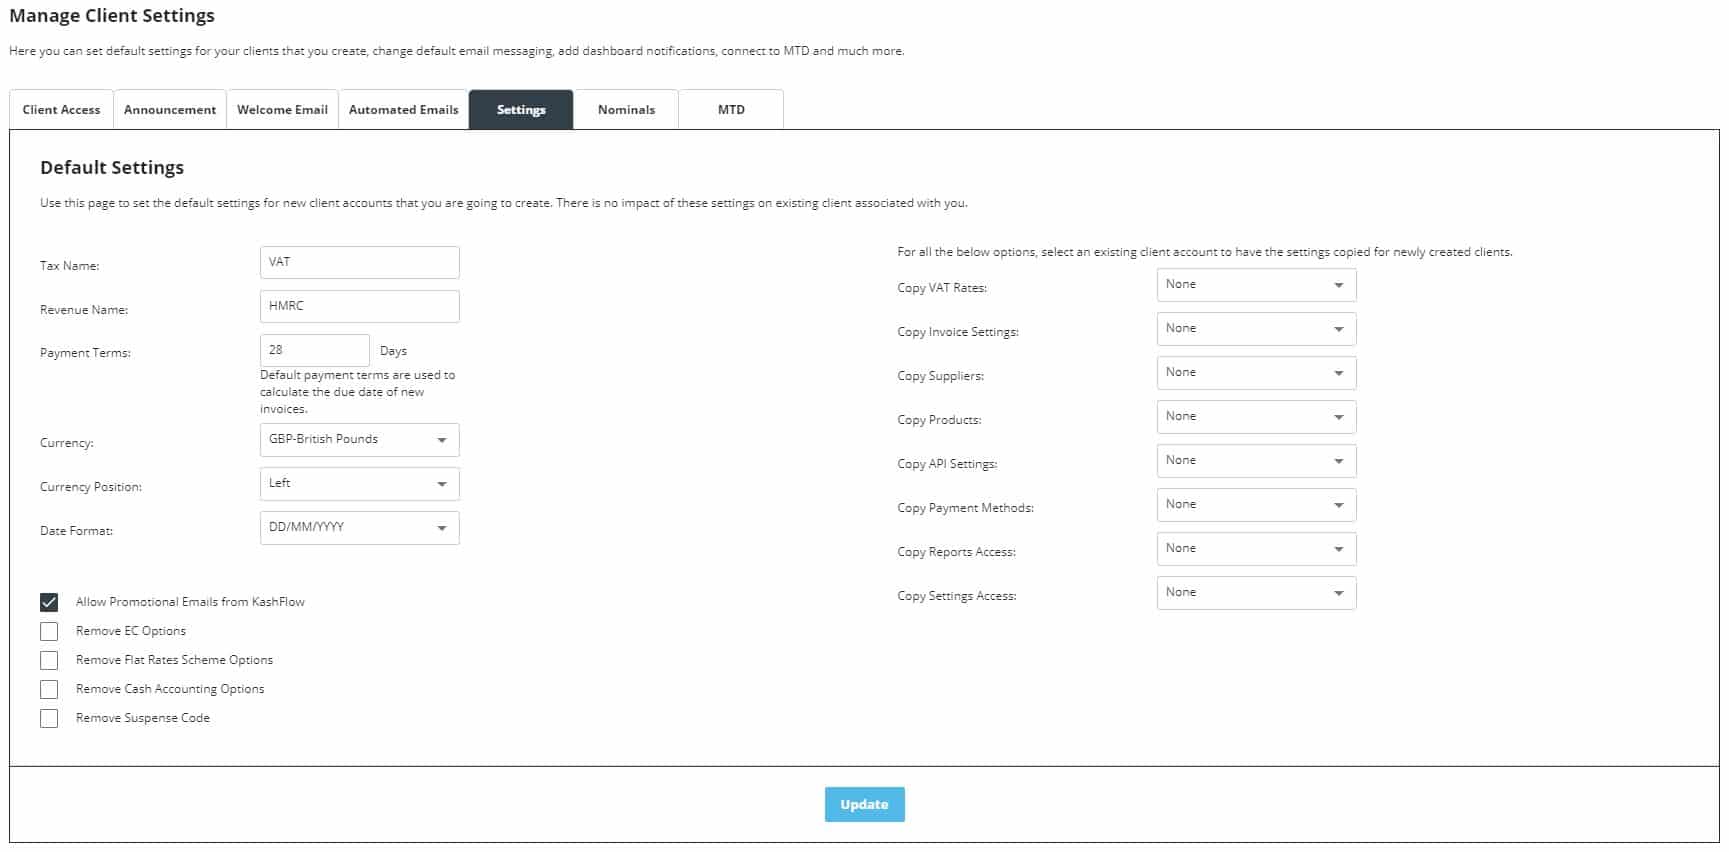Check the Remove Suspense Code box
Image resolution: width=1729 pixels, height=852 pixels.
[x=49, y=718]
